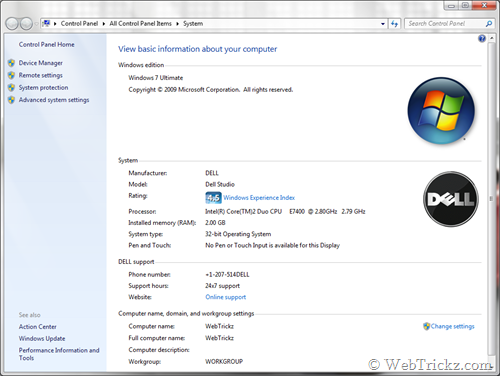Click 32-bit Operating System value
The image size is (500, 376).
[238, 234]
